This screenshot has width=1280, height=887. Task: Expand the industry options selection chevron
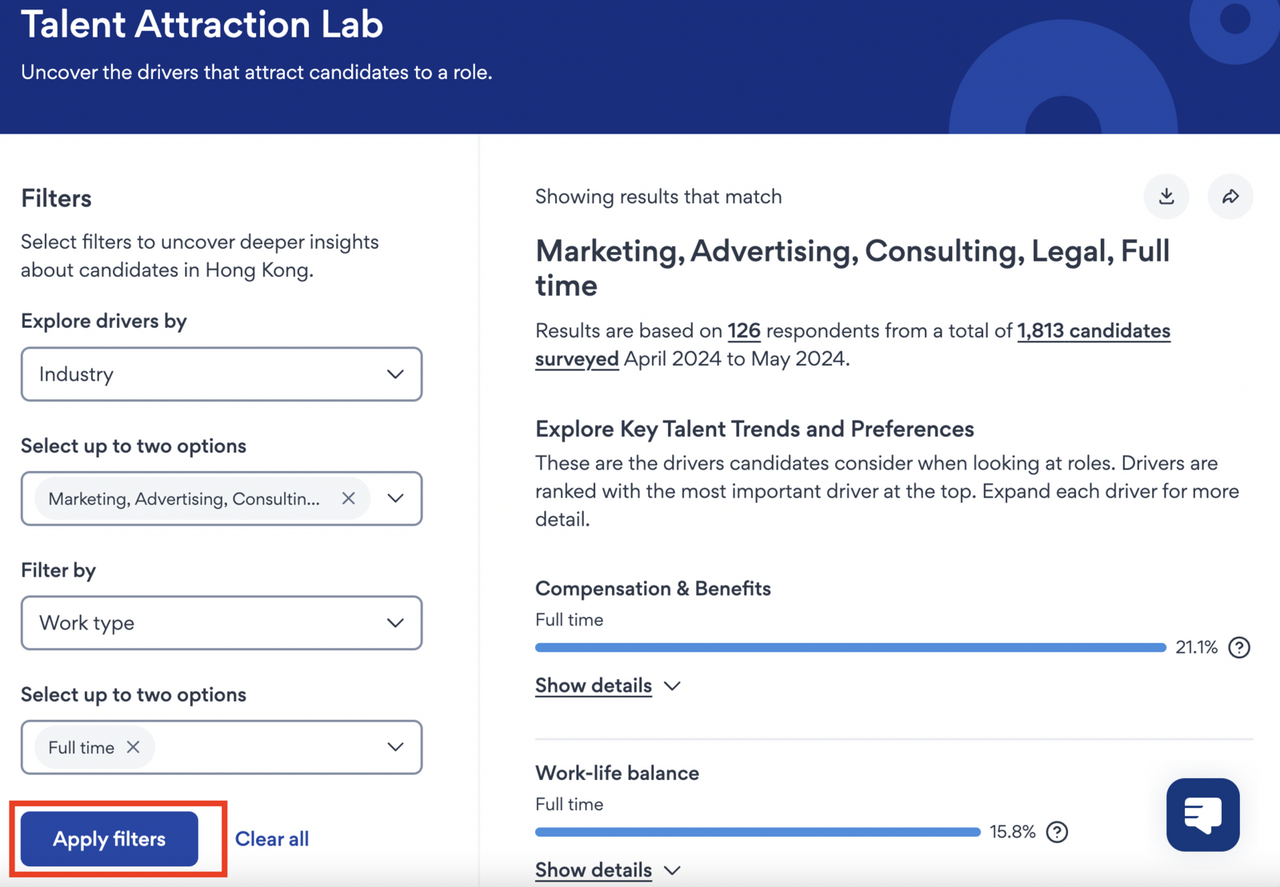[x=396, y=499]
